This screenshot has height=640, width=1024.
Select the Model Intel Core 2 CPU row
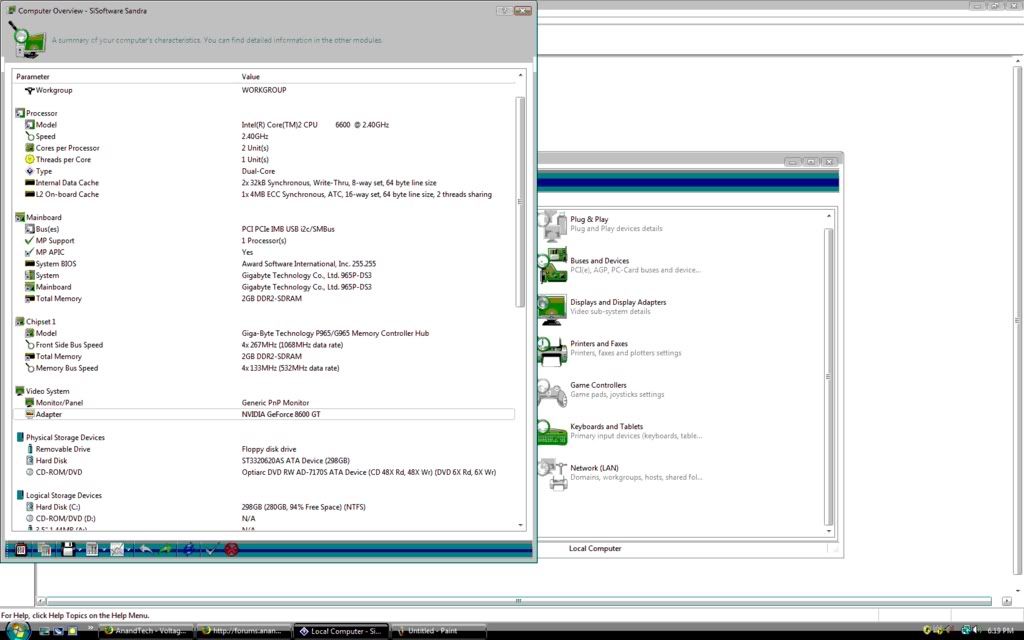click(264, 125)
